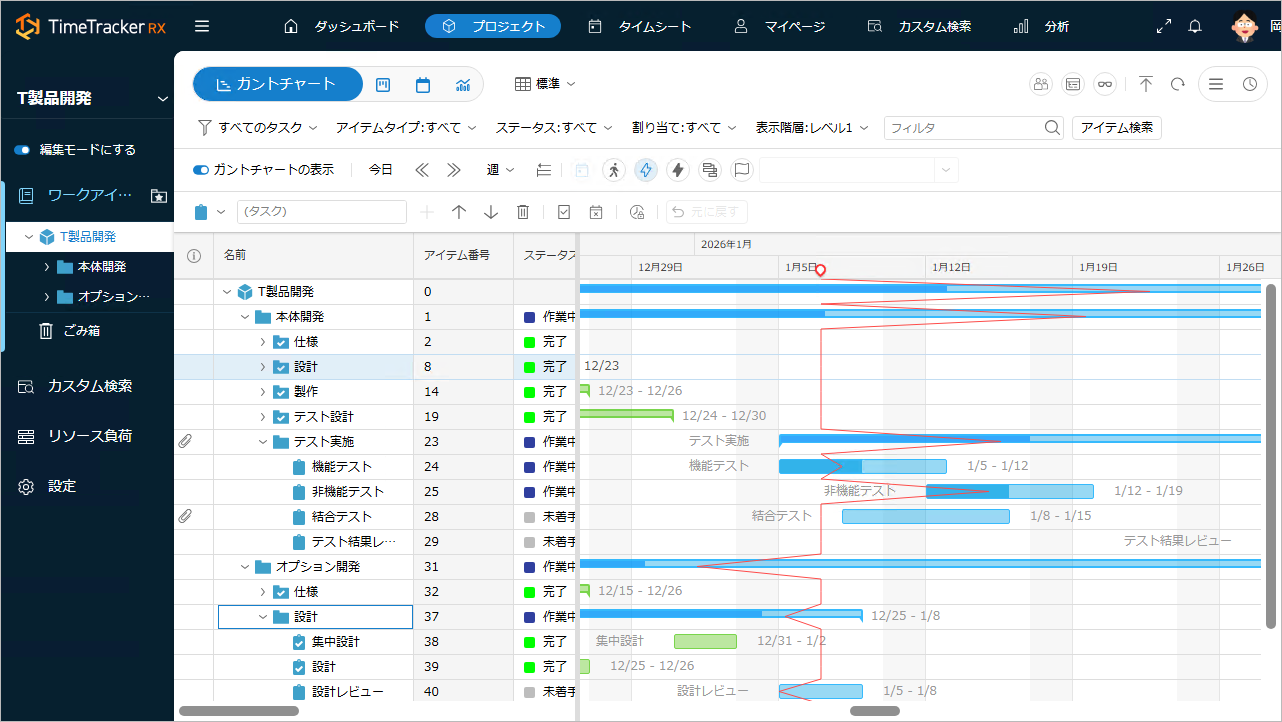Viewport: 1282px width, 722px height.
Task: Click the history clock icon
Action: pos(1249,85)
